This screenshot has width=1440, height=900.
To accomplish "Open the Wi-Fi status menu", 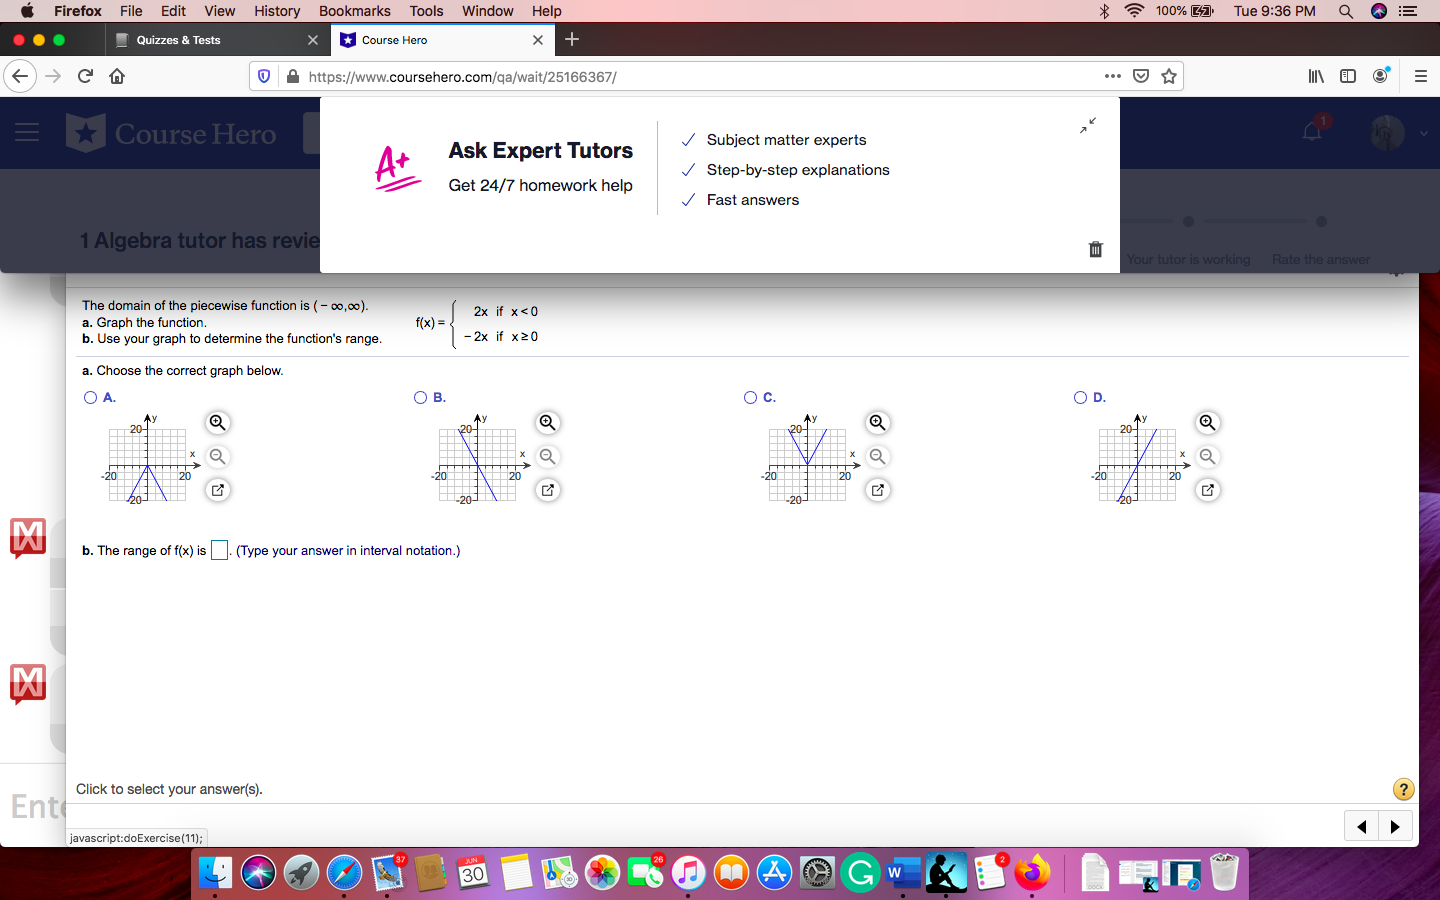I will [1134, 11].
